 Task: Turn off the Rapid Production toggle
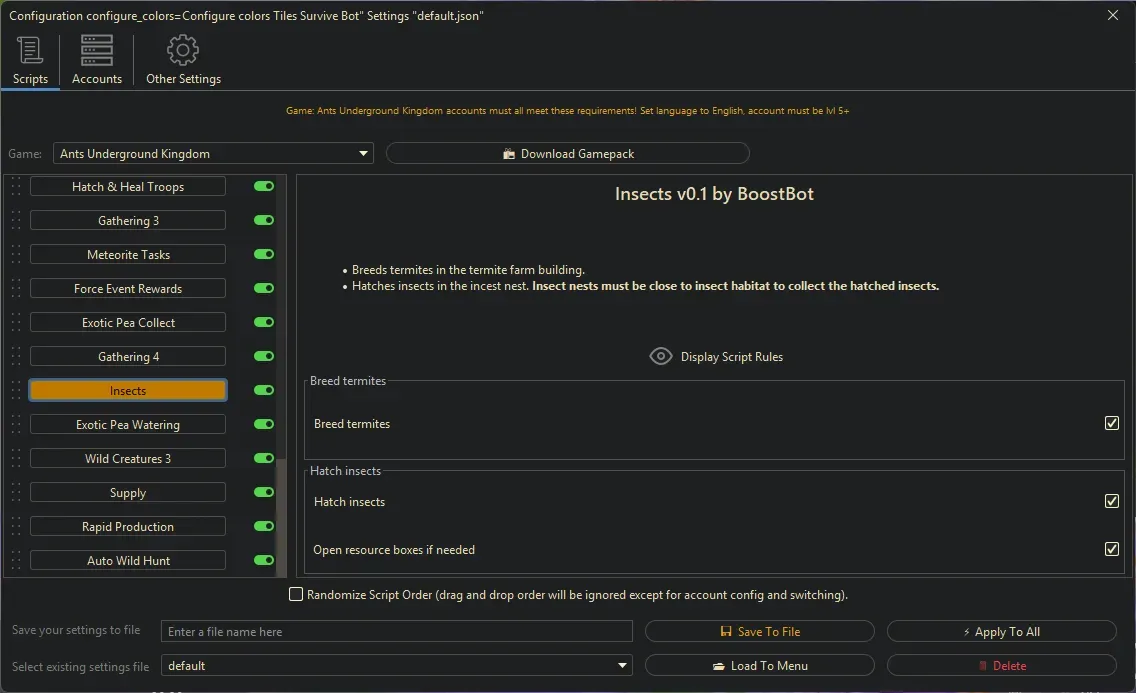[x=264, y=527]
